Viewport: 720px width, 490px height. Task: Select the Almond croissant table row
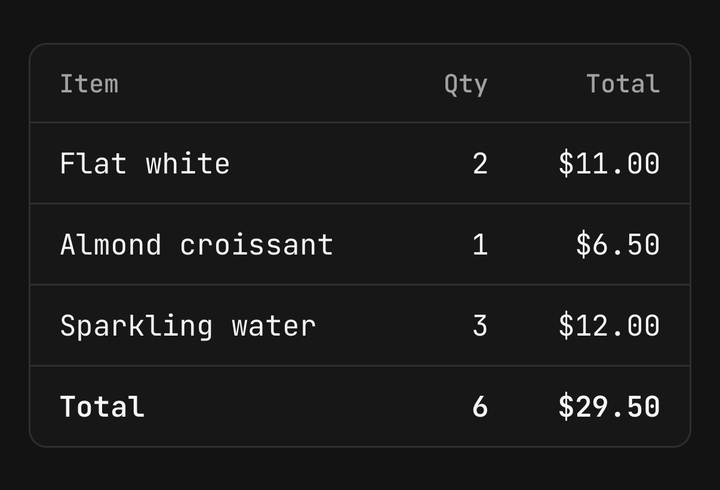click(x=360, y=244)
